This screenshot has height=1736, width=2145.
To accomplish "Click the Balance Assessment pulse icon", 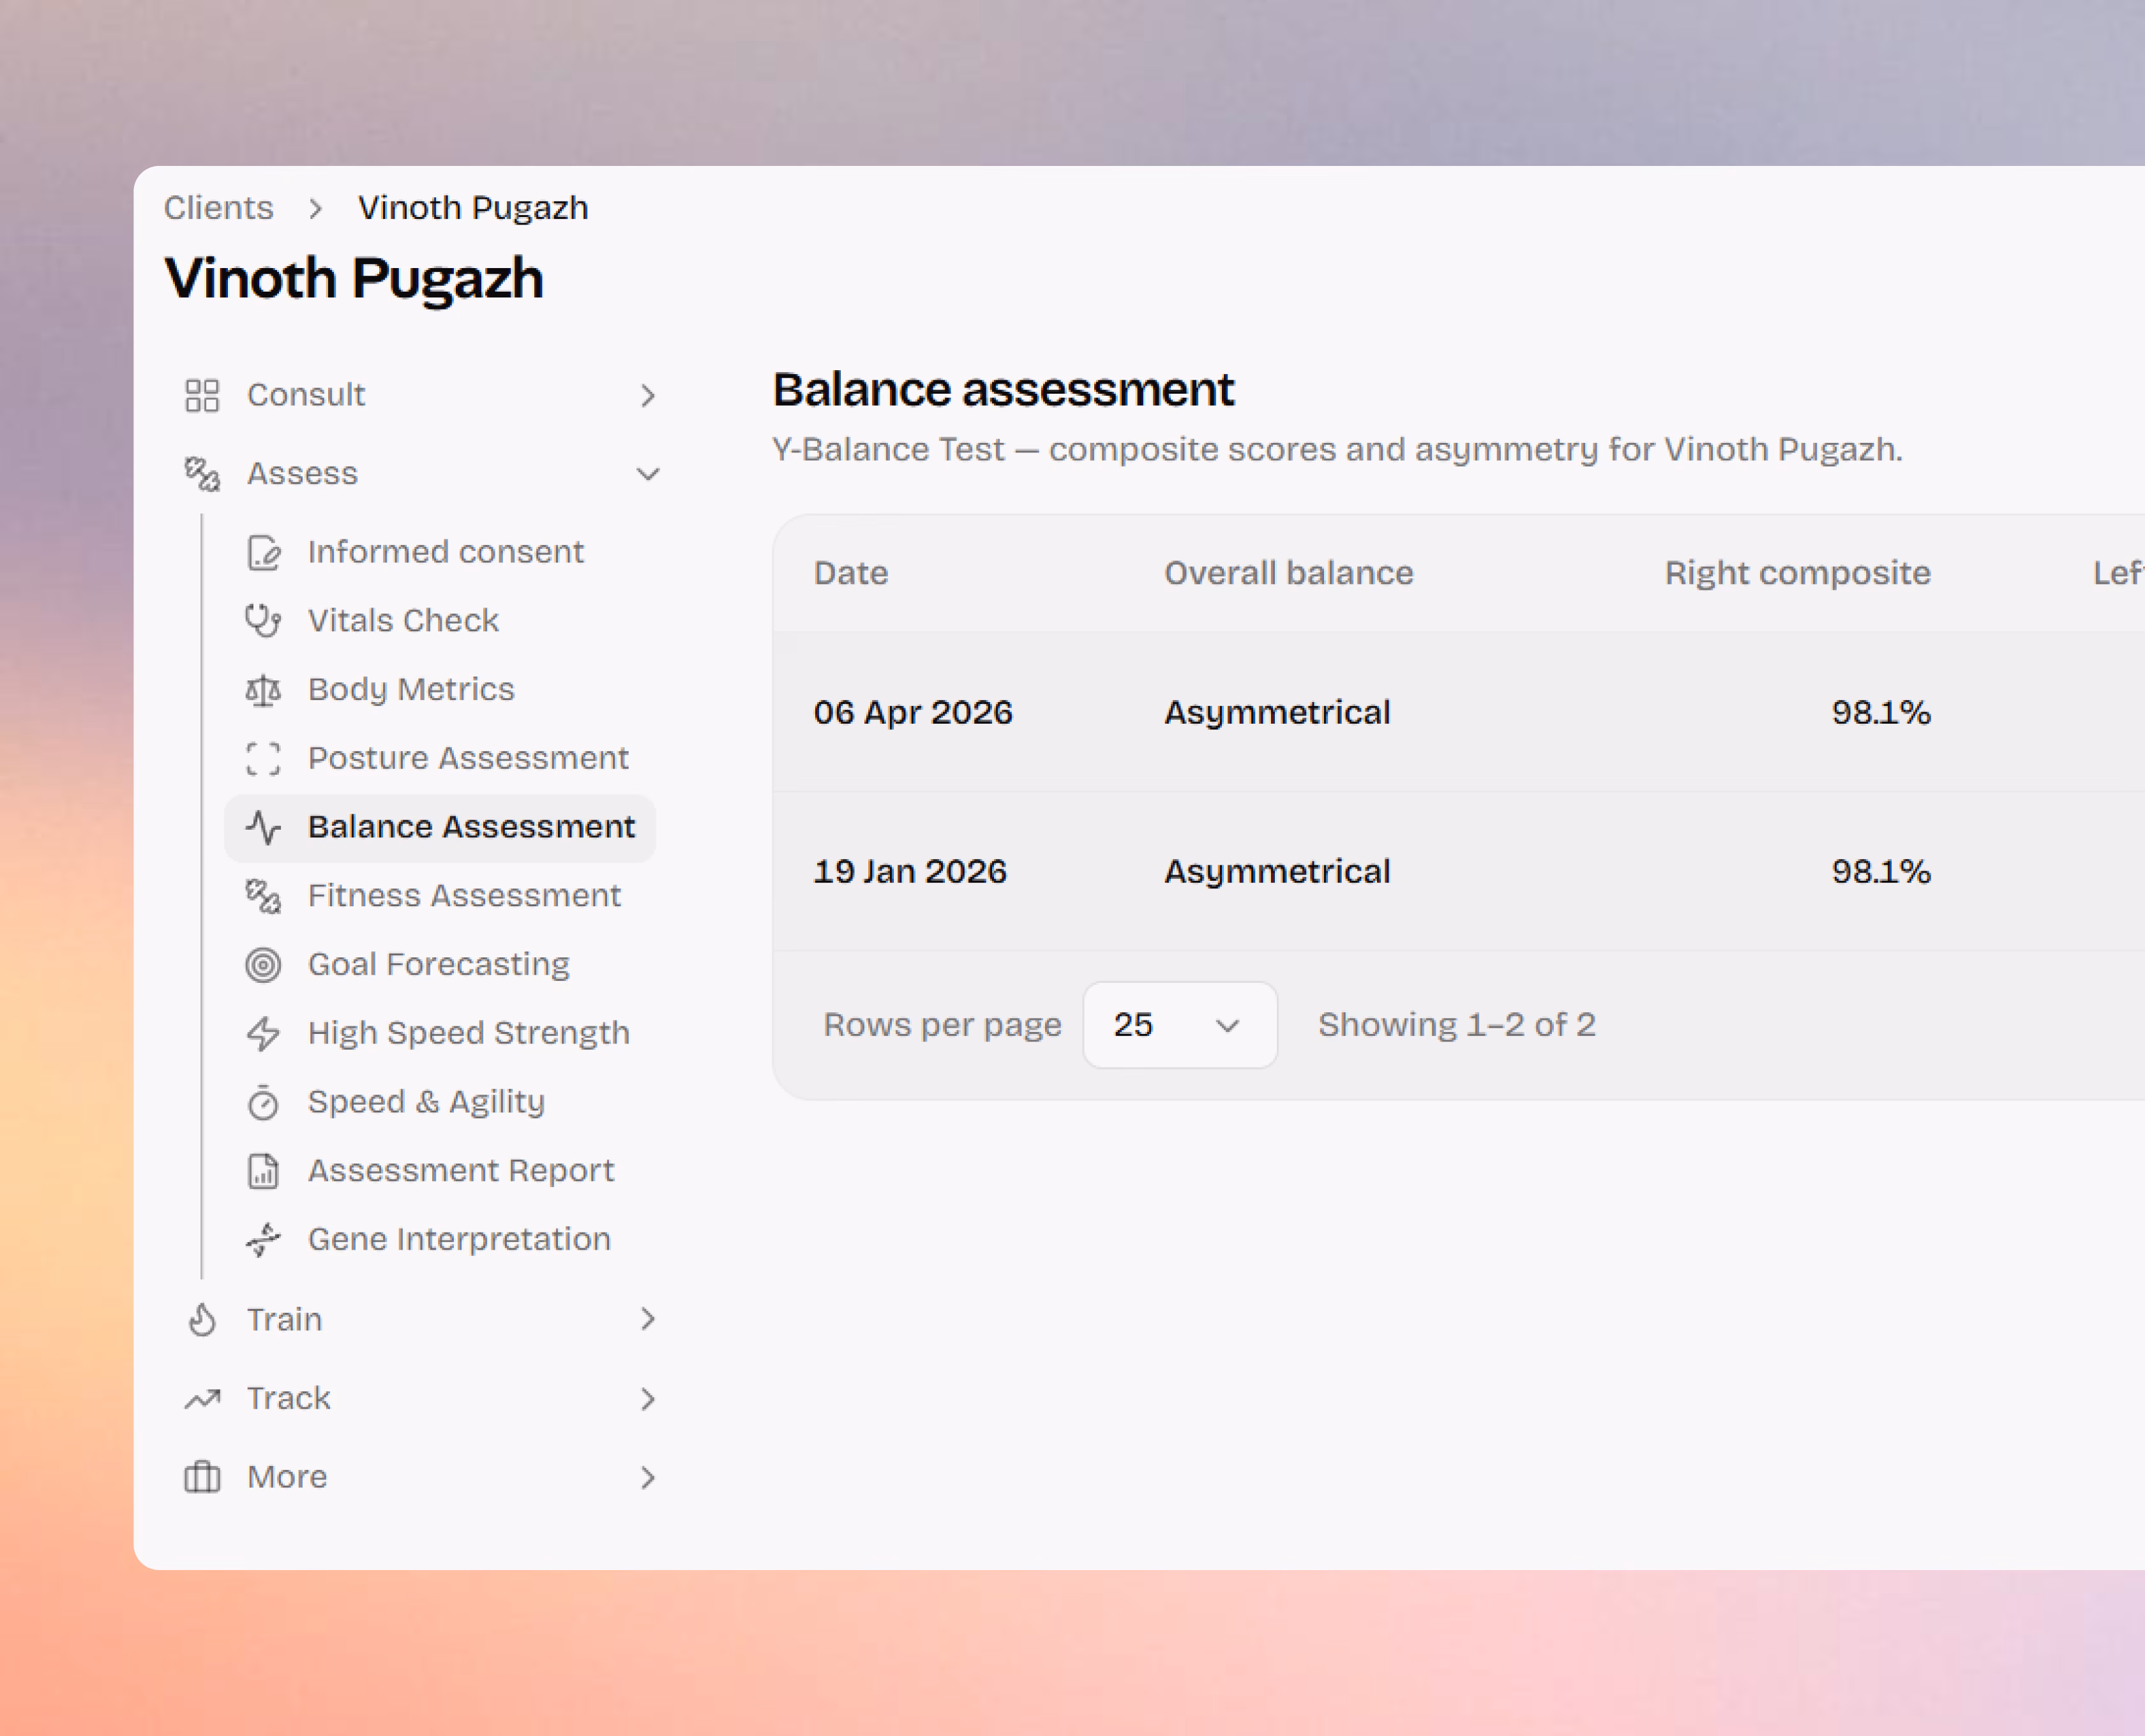I will tap(263, 828).
